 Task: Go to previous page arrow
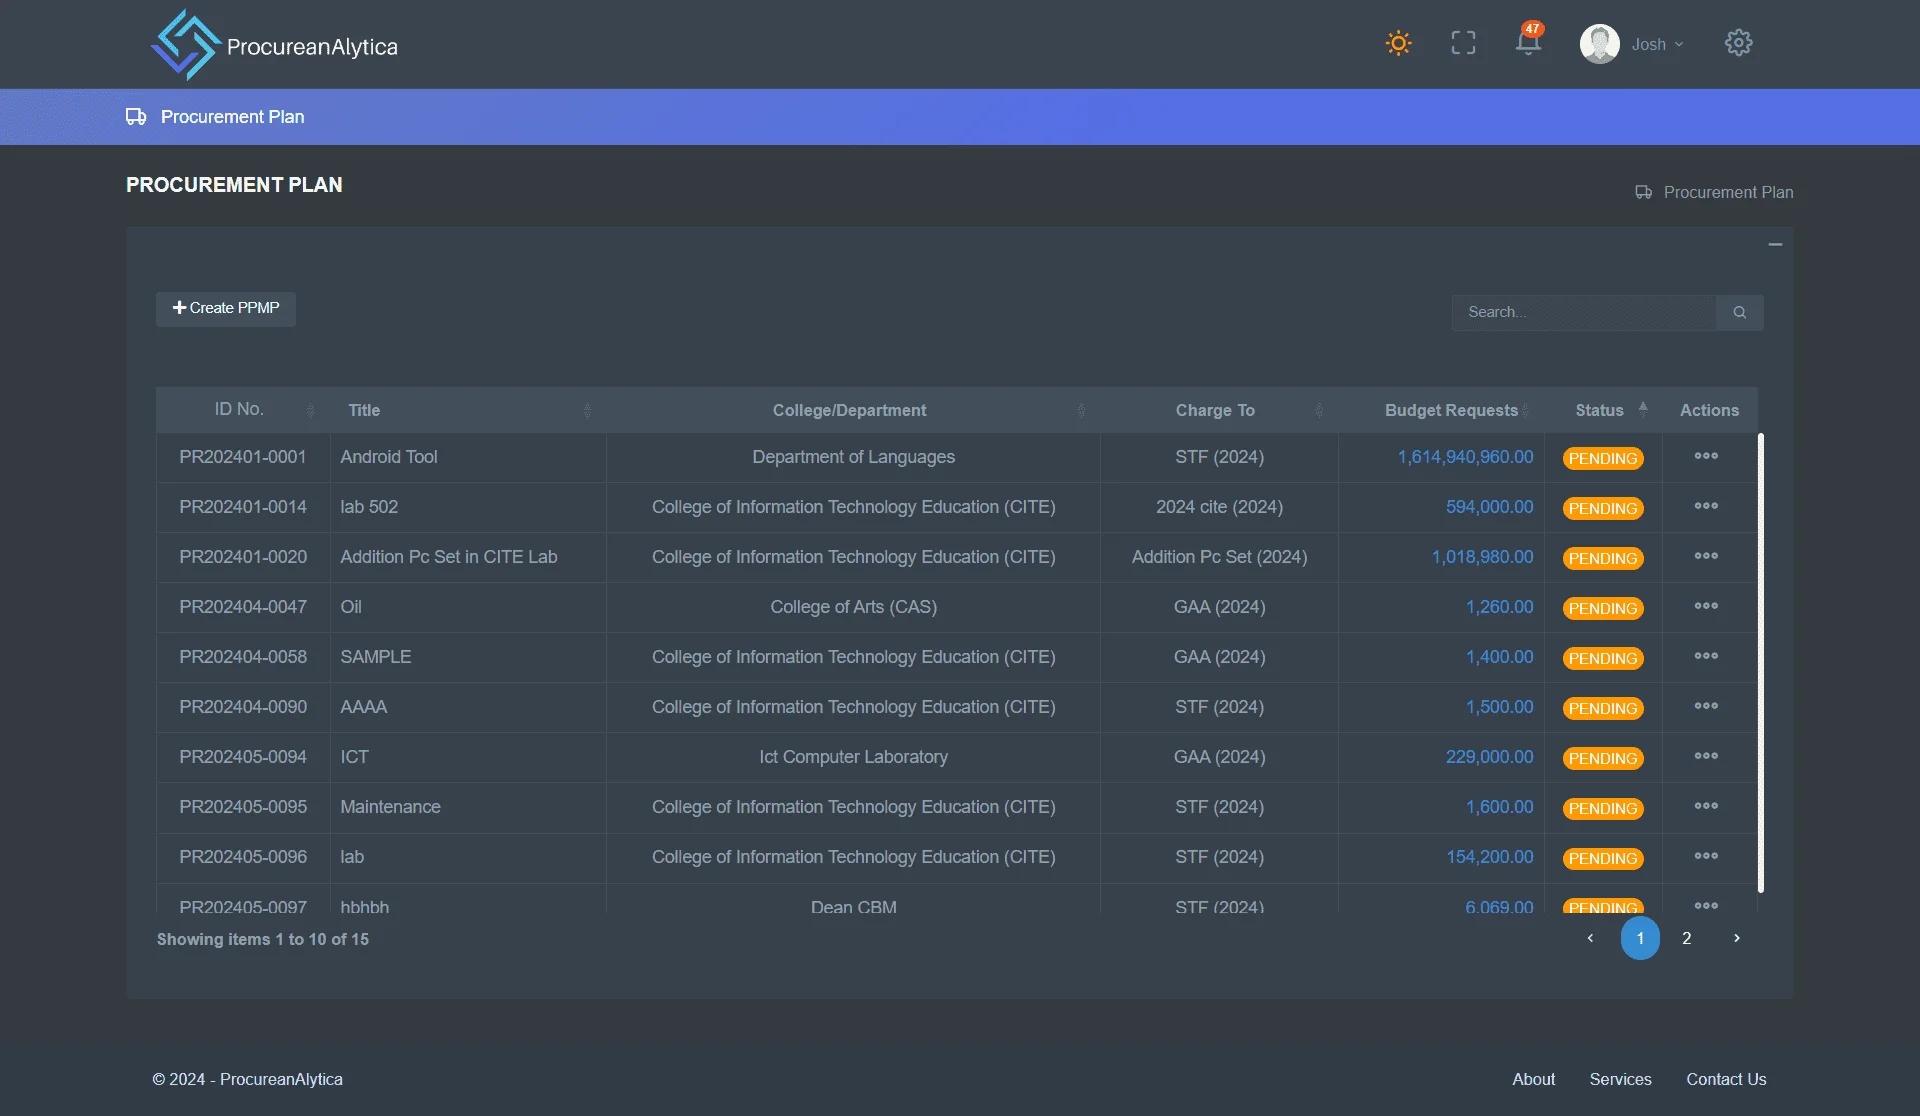(x=1590, y=938)
